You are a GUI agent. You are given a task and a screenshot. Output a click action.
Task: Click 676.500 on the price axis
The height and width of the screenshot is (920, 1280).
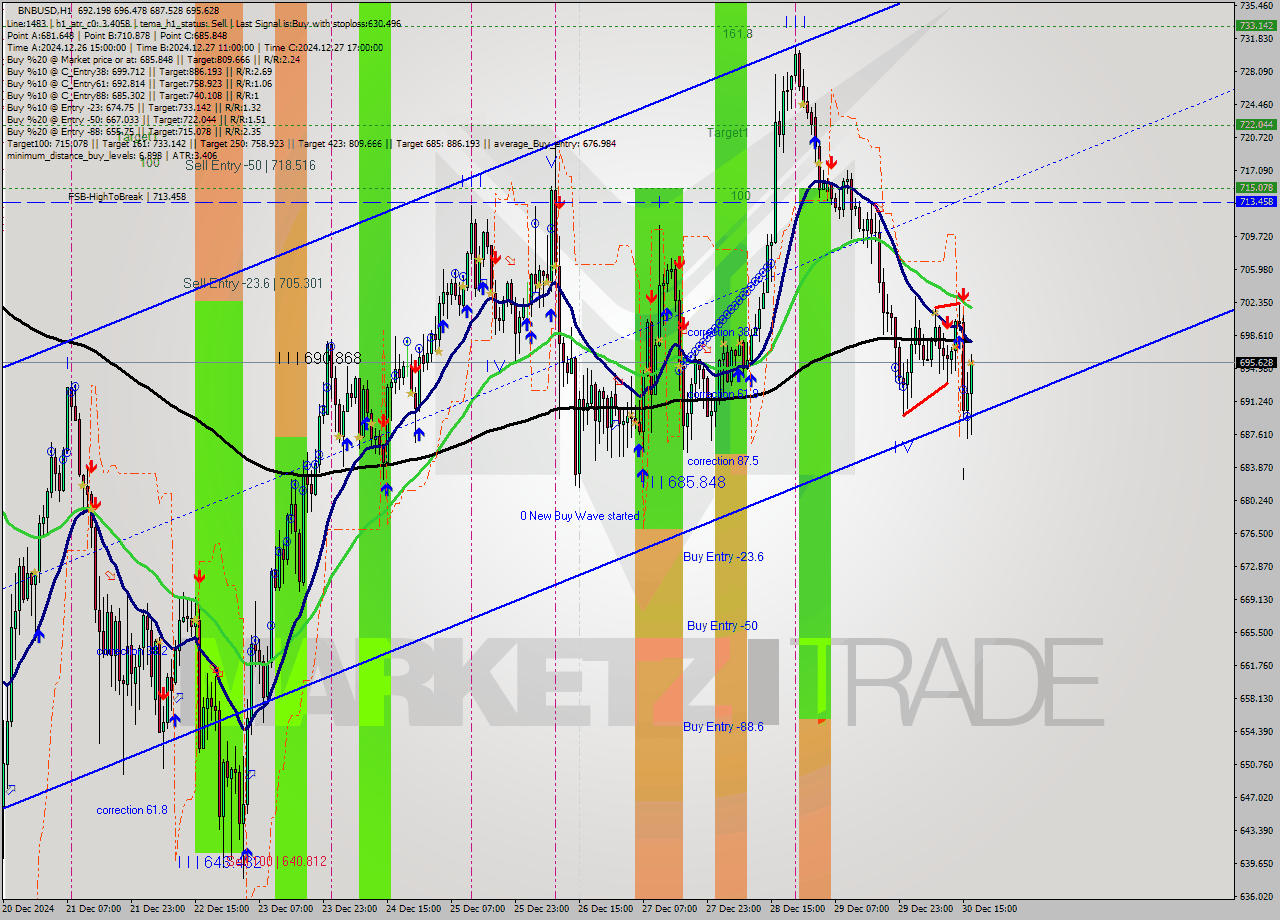point(1256,533)
